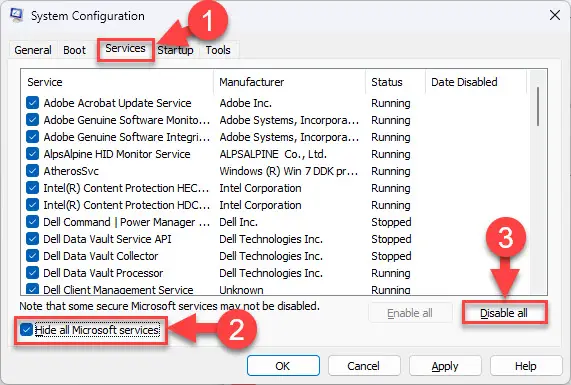Click the grayed Enable all button
This screenshot has height=385, width=571.
(410, 313)
